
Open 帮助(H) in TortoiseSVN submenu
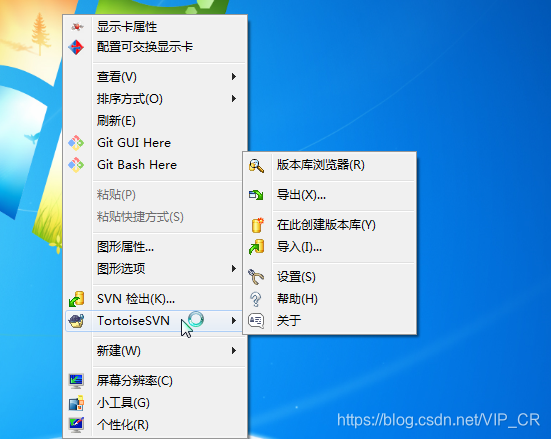330,299
